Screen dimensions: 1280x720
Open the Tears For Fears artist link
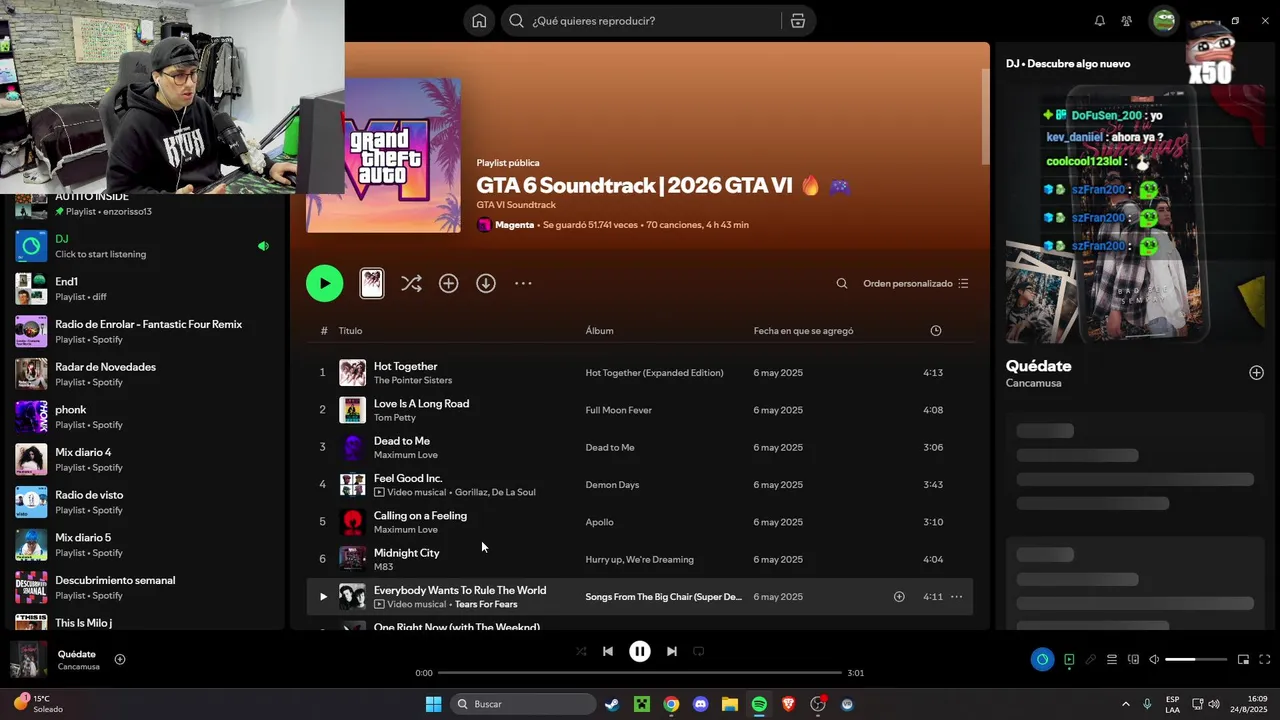pos(486,605)
